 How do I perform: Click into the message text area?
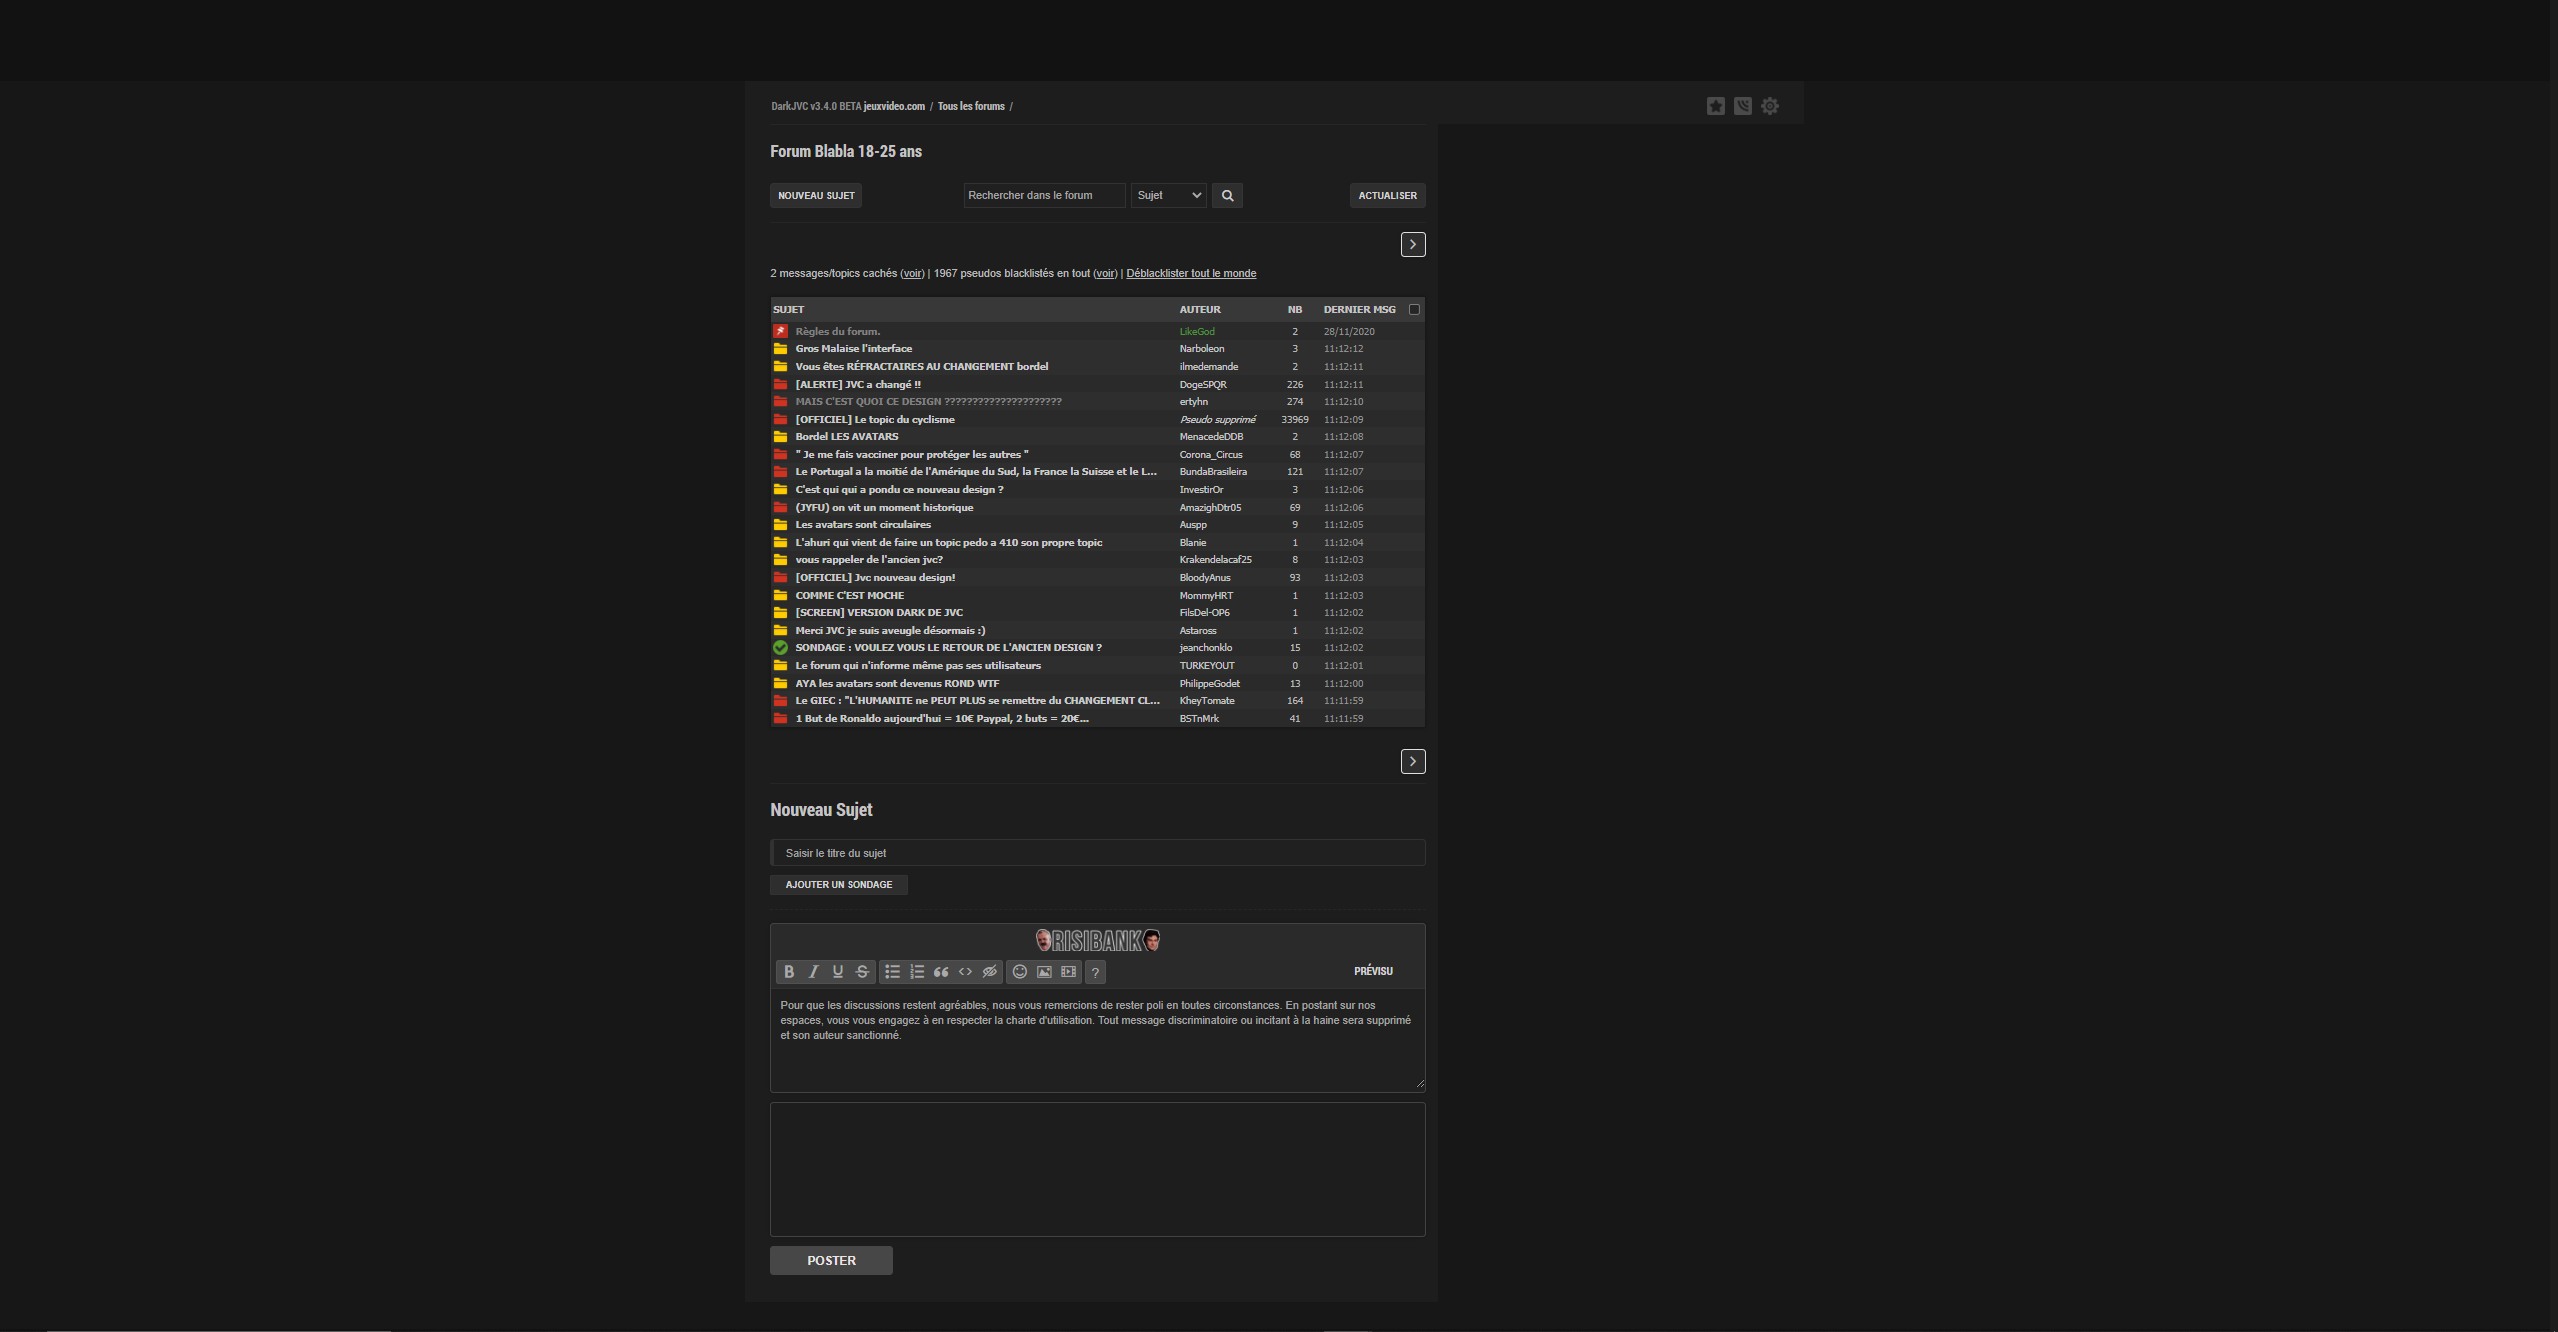[x=1097, y=1040]
